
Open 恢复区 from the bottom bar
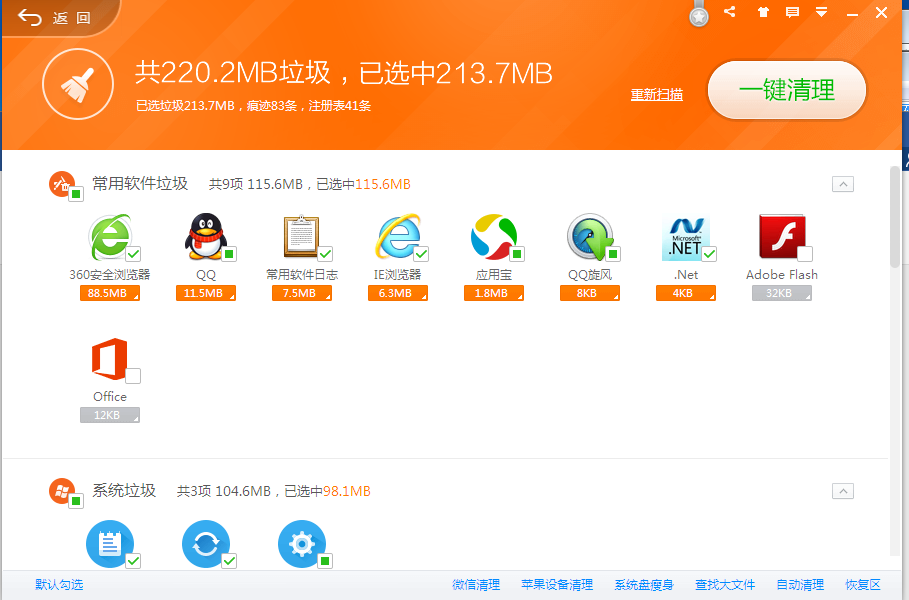pyautogui.click(x=863, y=585)
